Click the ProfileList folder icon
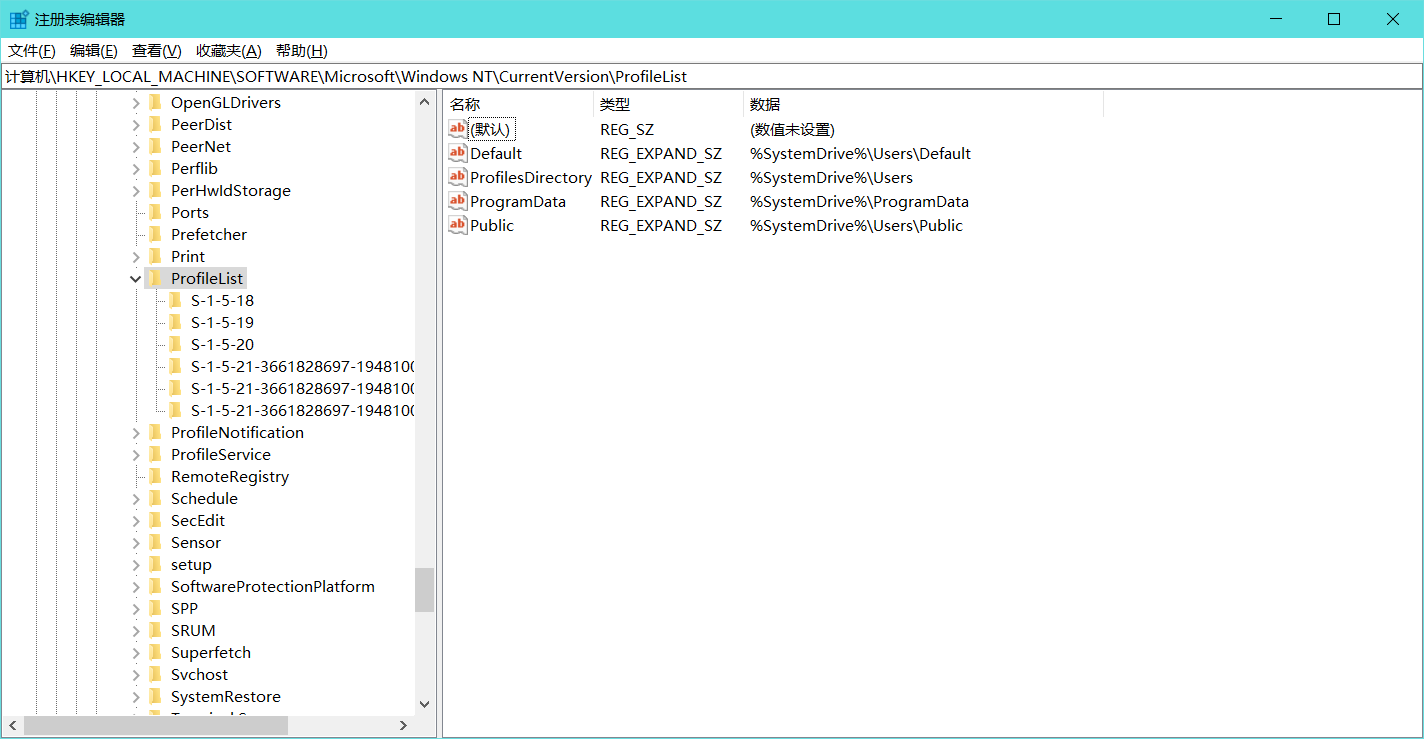 [x=155, y=278]
